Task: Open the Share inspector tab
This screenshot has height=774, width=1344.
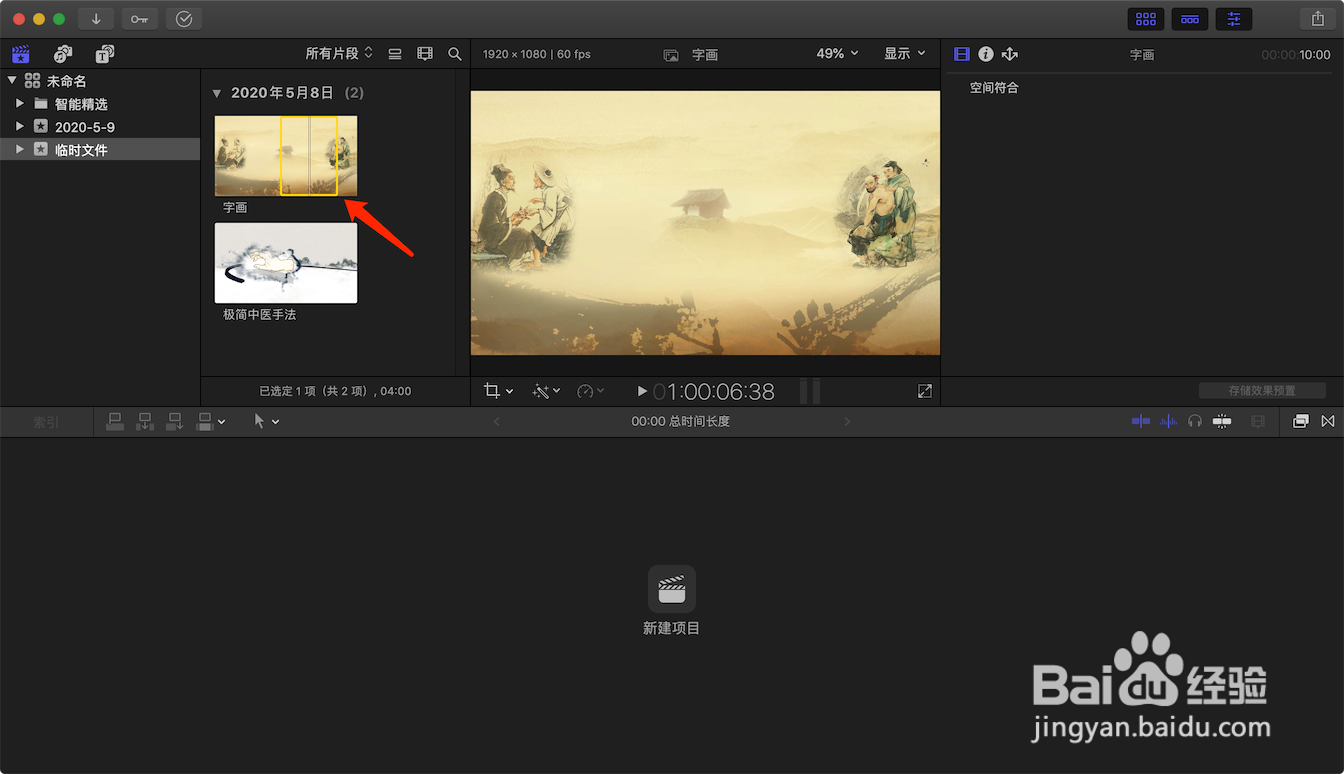Action: 1010,54
